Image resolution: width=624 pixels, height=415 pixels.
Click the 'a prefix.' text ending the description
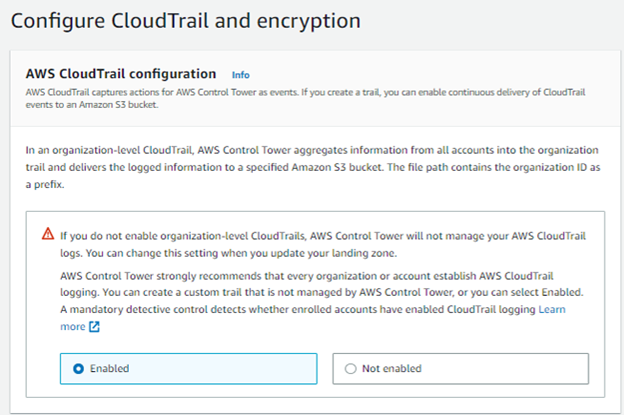[45, 185]
